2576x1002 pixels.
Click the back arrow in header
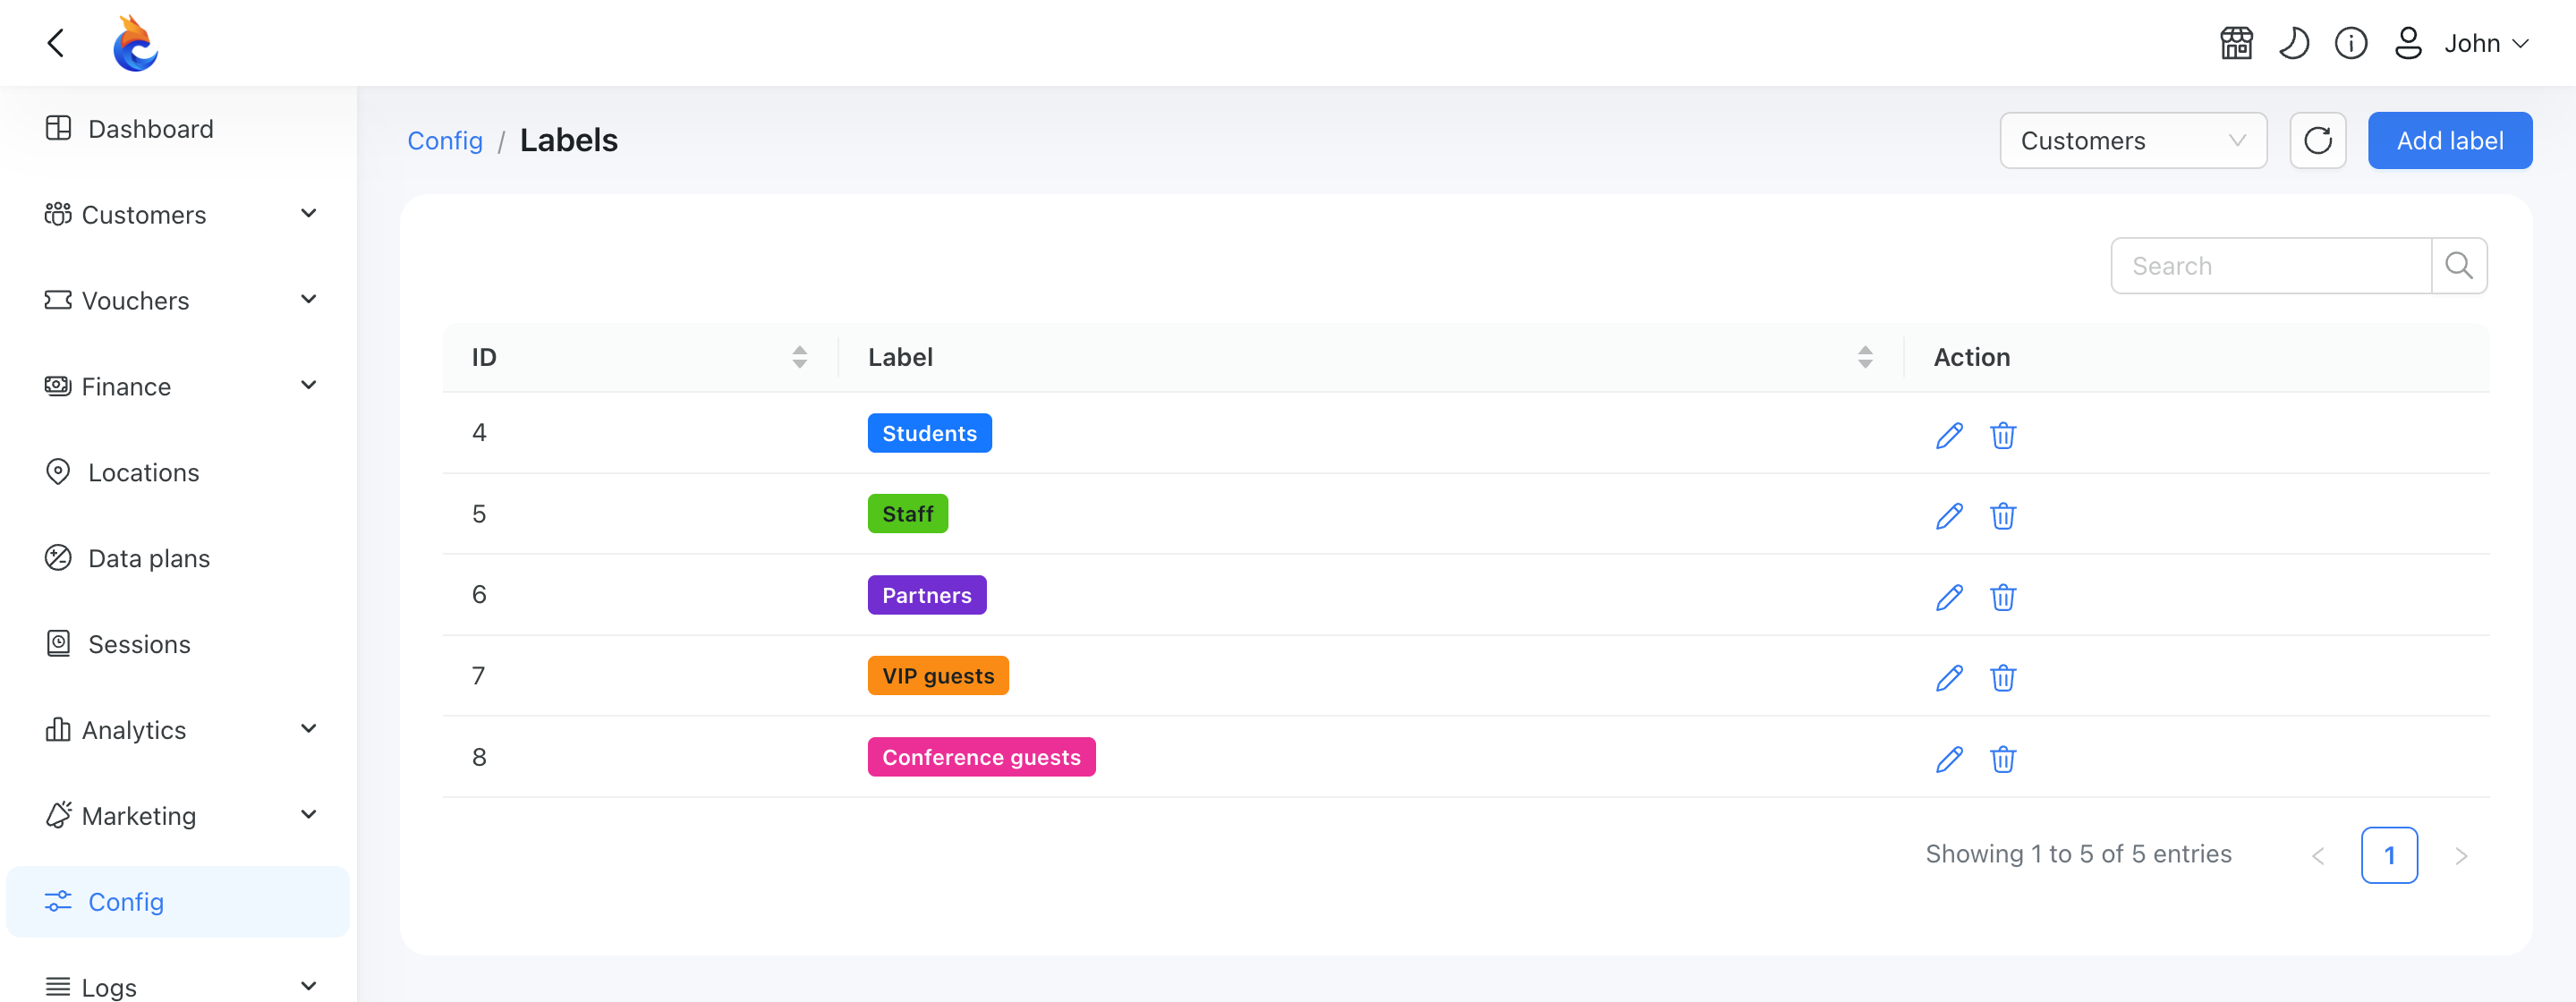(x=56, y=43)
